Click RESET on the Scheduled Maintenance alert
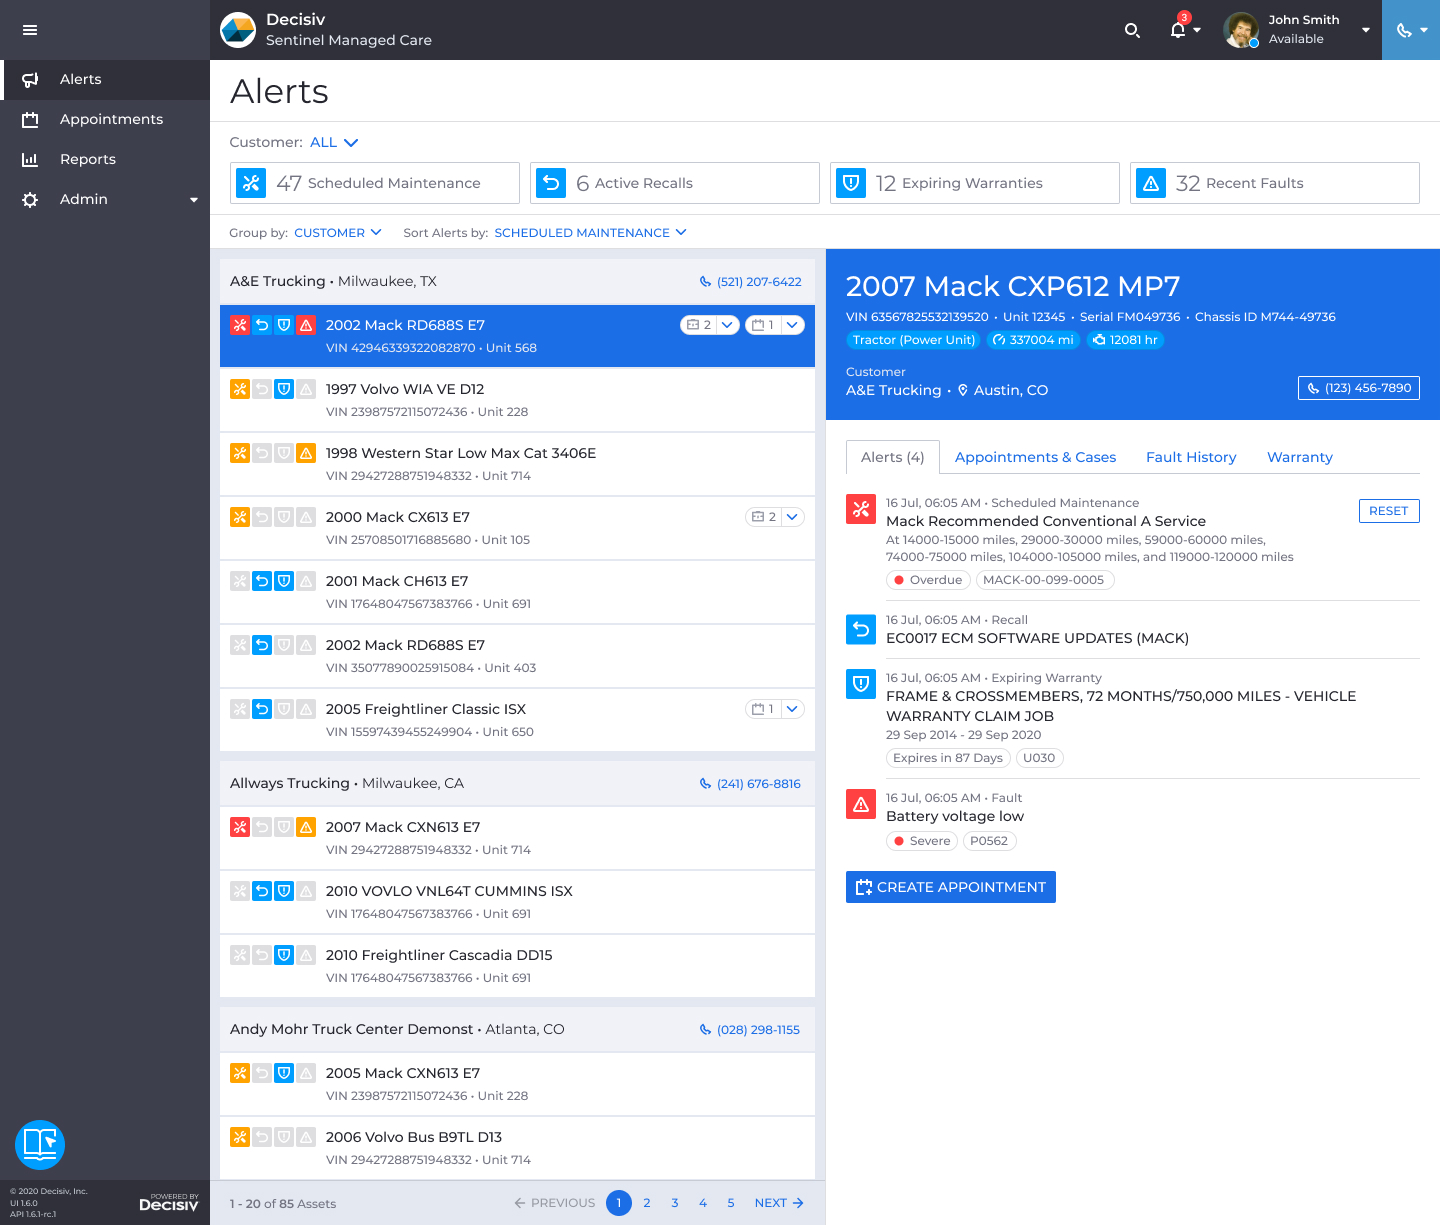This screenshot has height=1225, width=1440. click(1389, 511)
